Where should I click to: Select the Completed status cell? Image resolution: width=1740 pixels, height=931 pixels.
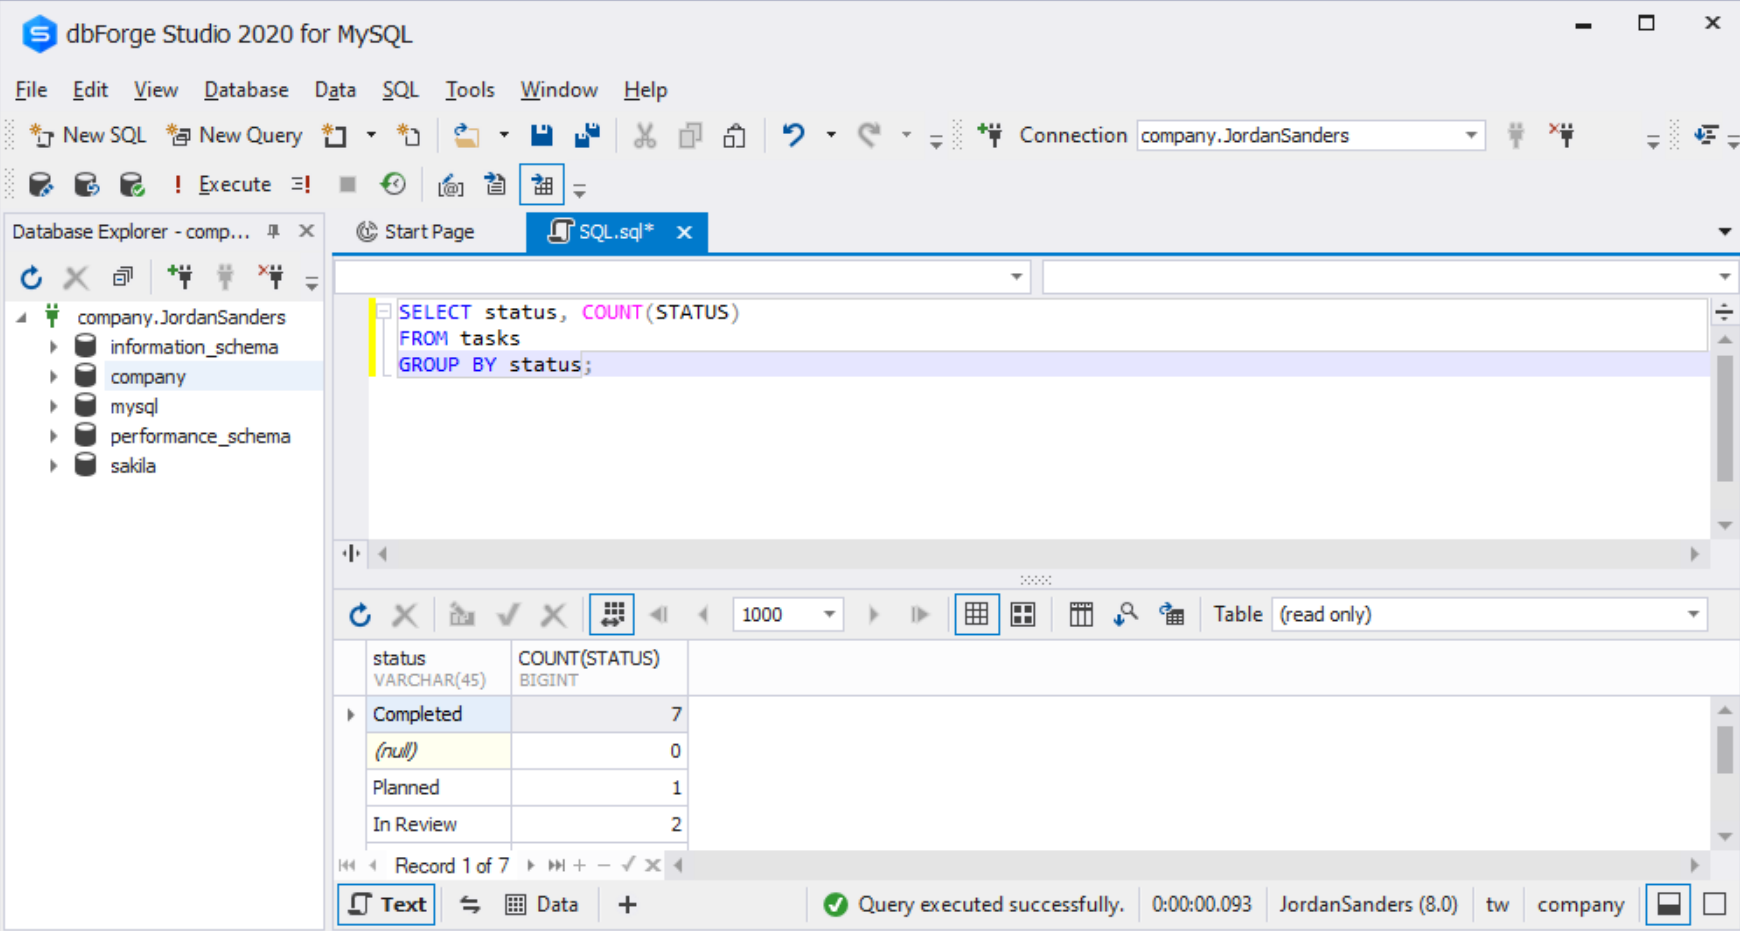pos(439,714)
